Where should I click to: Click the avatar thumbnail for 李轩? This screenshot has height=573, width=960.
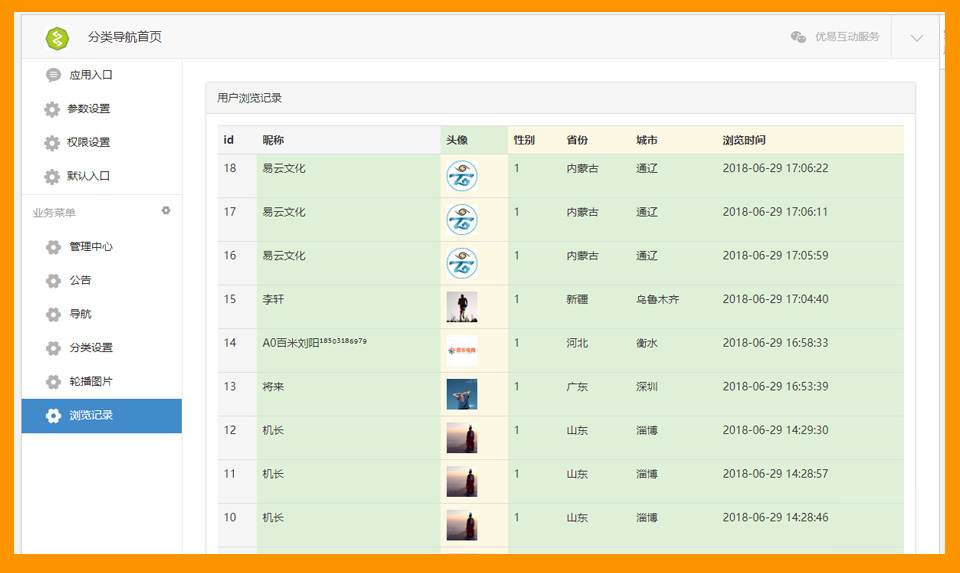click(x=462, y=307)
